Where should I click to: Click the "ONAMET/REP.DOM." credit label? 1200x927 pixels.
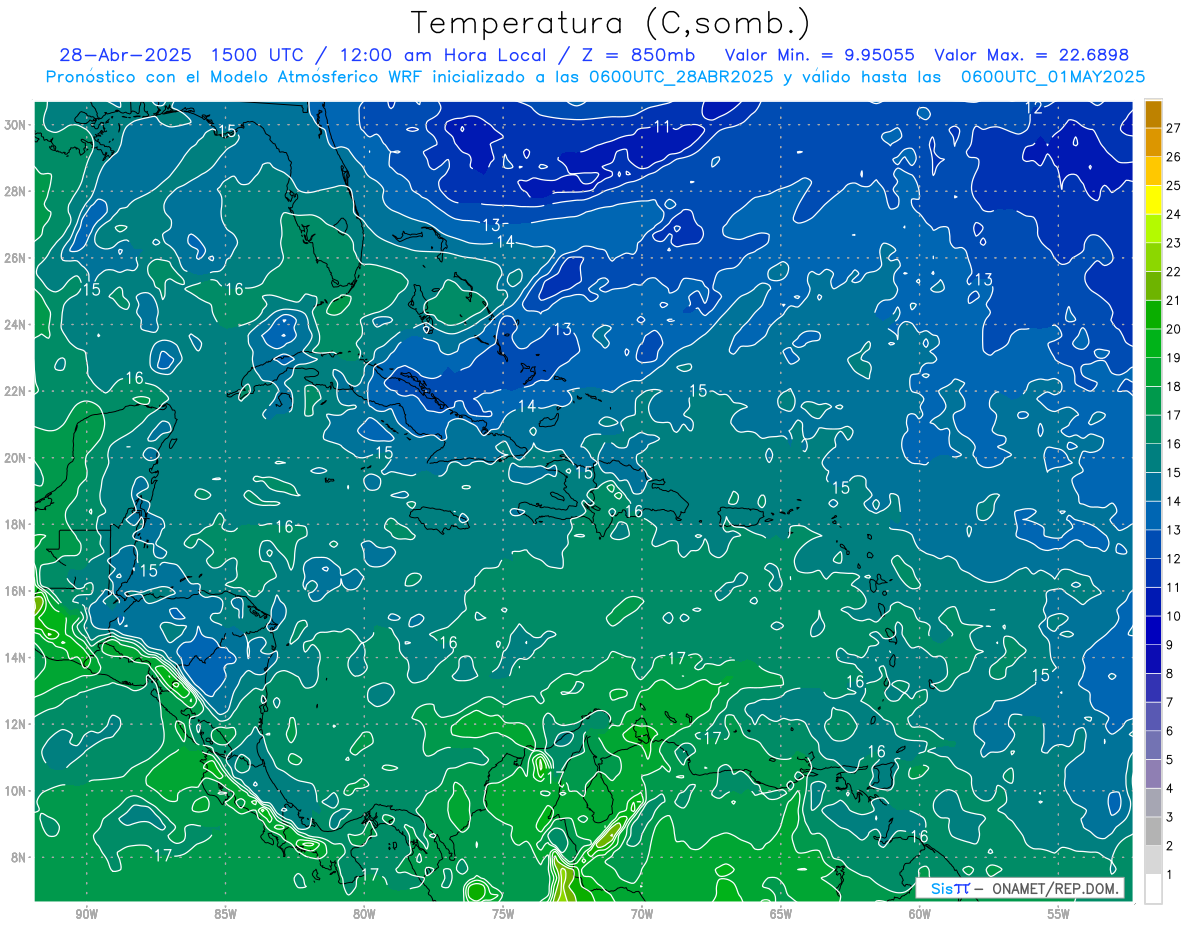[1056, 888]
